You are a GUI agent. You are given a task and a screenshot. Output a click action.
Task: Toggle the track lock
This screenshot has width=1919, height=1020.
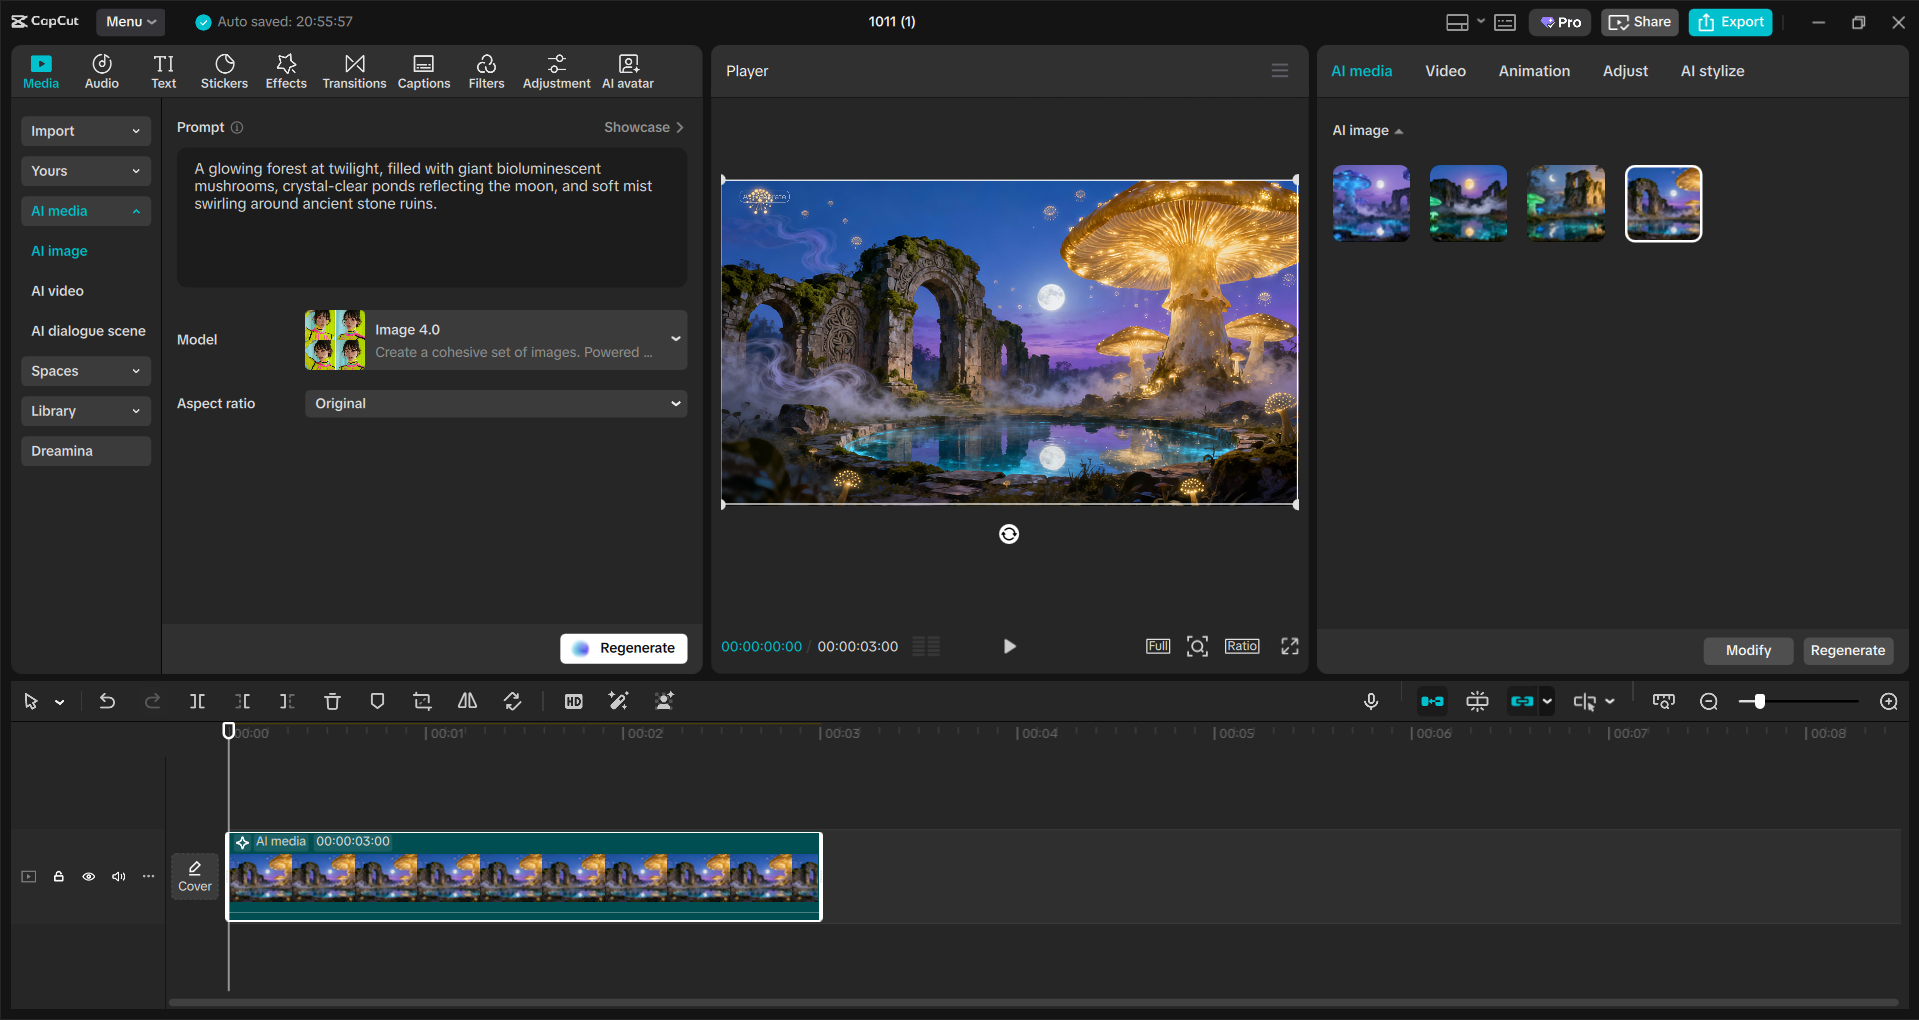[x=58, y=876]
